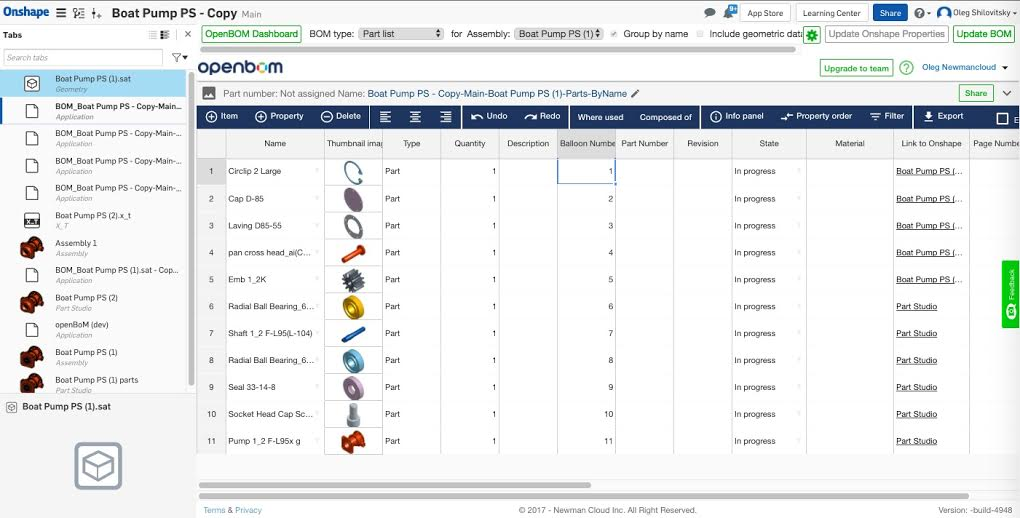Screen dimensions: 1020x518
Task: Open the Onshape link in Cap D-85 row
Action: coord(929,198)
